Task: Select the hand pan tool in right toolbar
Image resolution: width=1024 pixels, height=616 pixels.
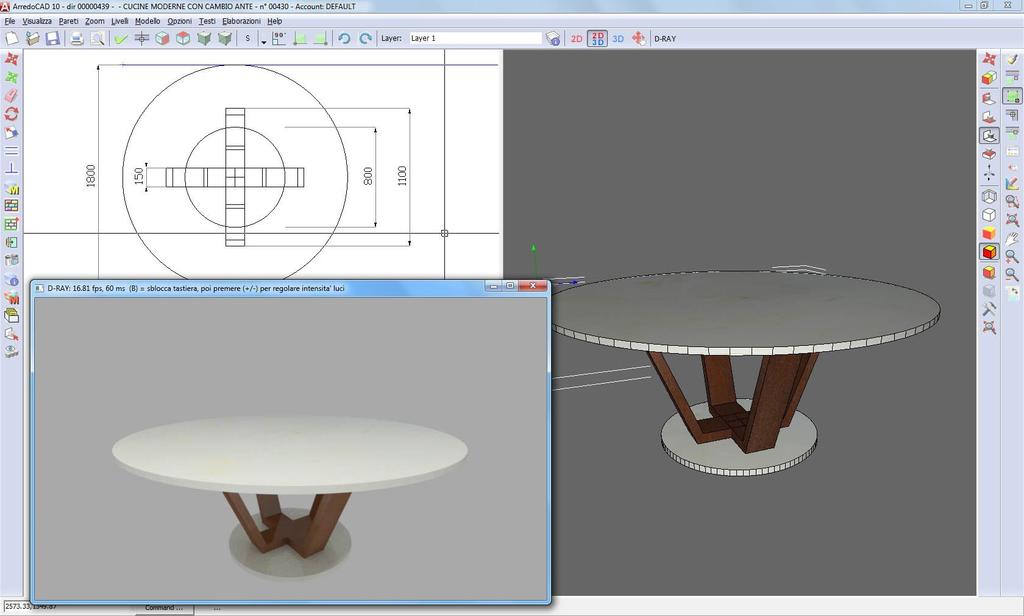Action: tap(1012, 238)
